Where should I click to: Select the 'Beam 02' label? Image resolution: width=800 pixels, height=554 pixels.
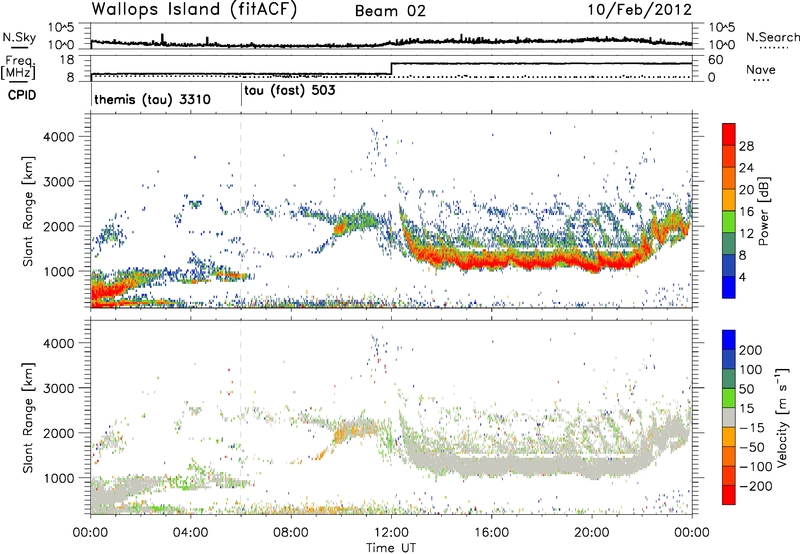point(390,11)
